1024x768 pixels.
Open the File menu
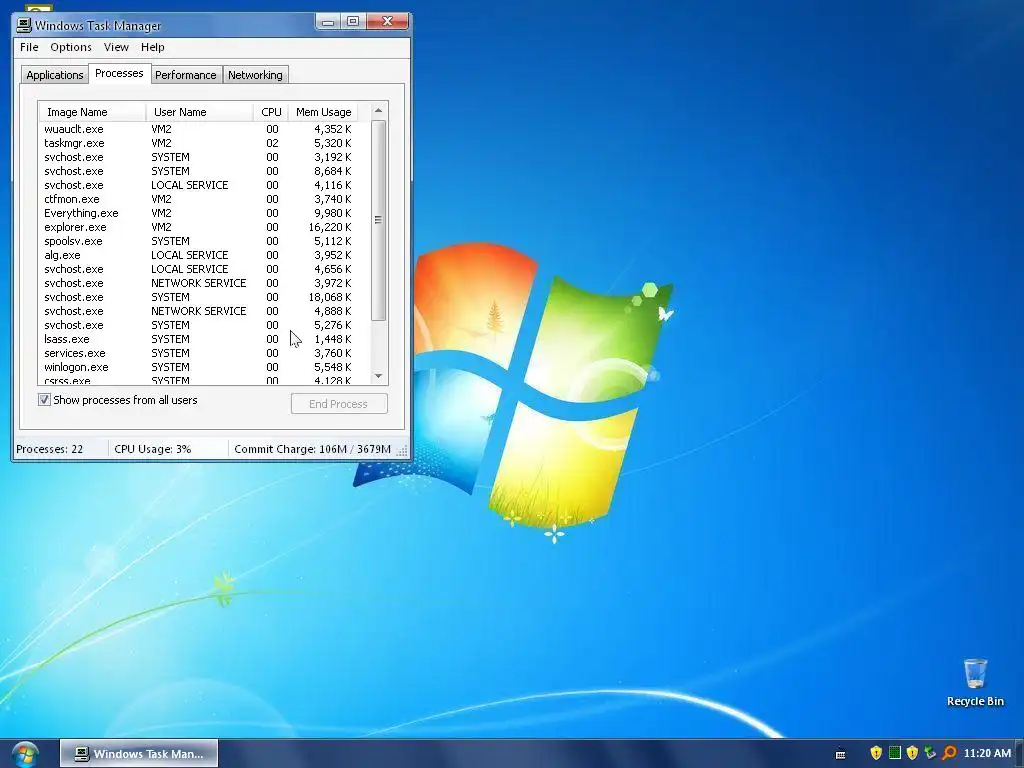29,47
